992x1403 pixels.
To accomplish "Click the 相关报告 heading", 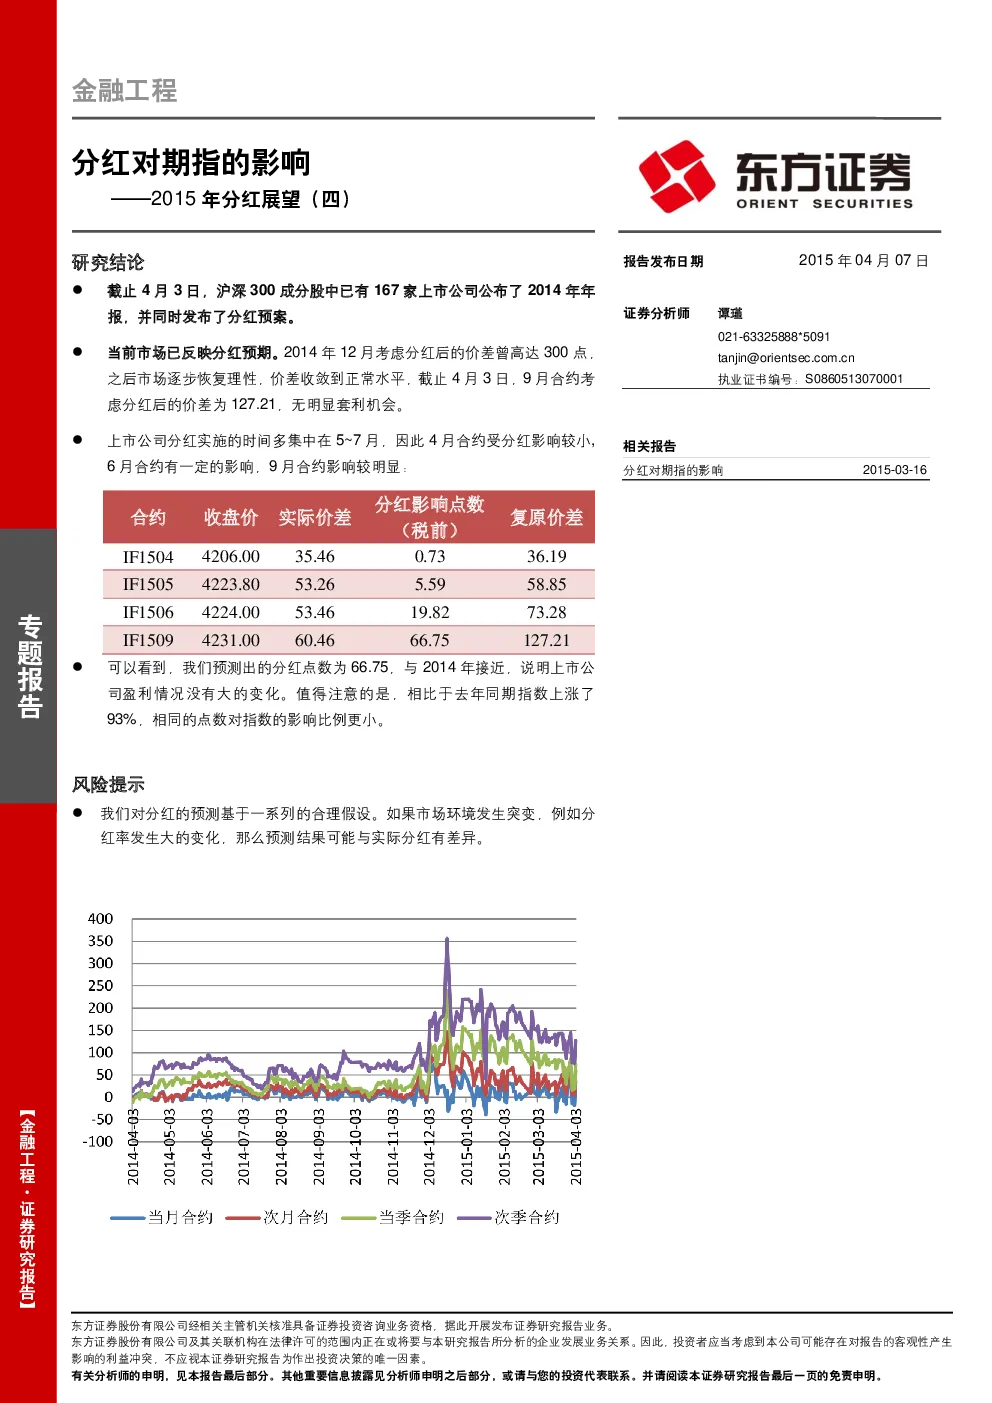I will click(649, 446).
